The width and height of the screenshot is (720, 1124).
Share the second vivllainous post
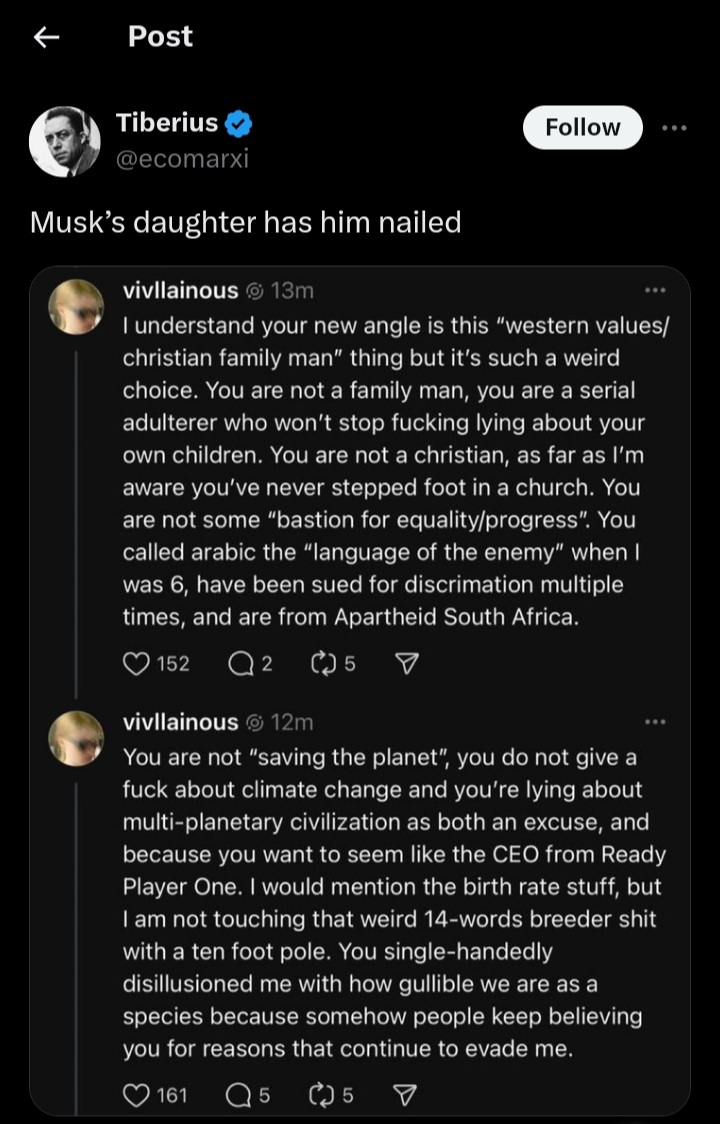407,1095
